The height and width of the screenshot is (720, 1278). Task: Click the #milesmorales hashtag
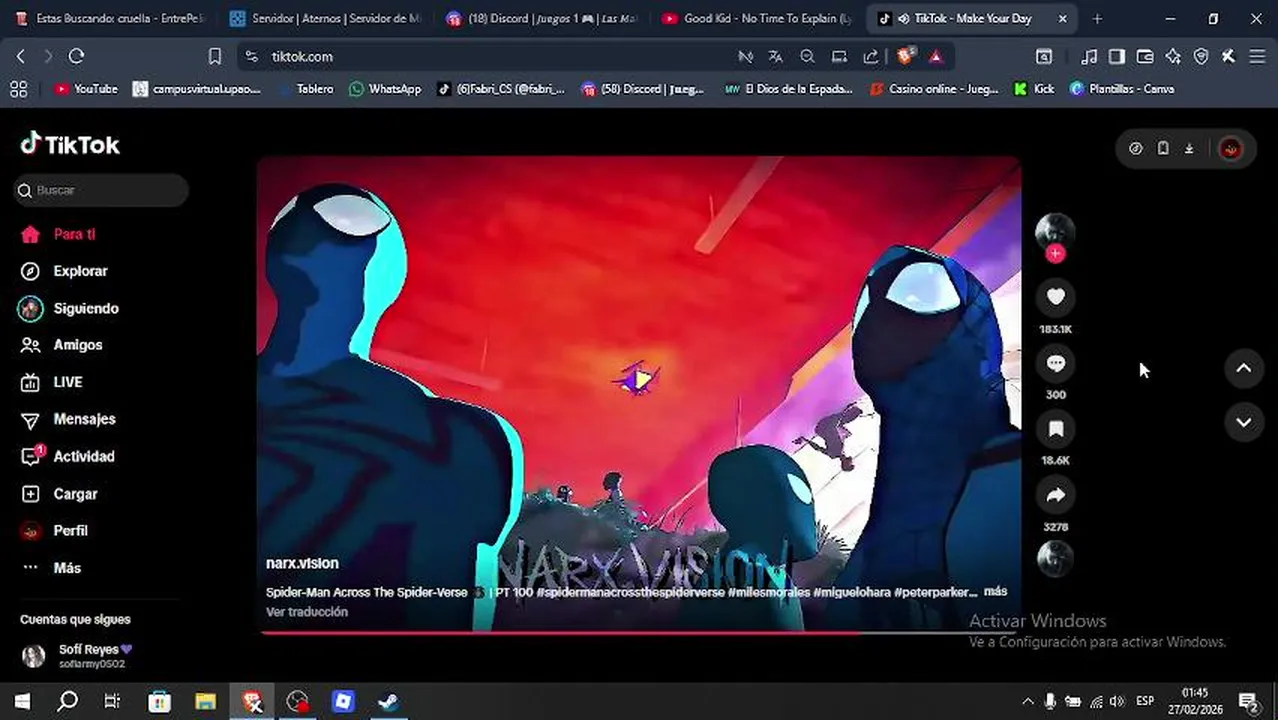(767, 592)
